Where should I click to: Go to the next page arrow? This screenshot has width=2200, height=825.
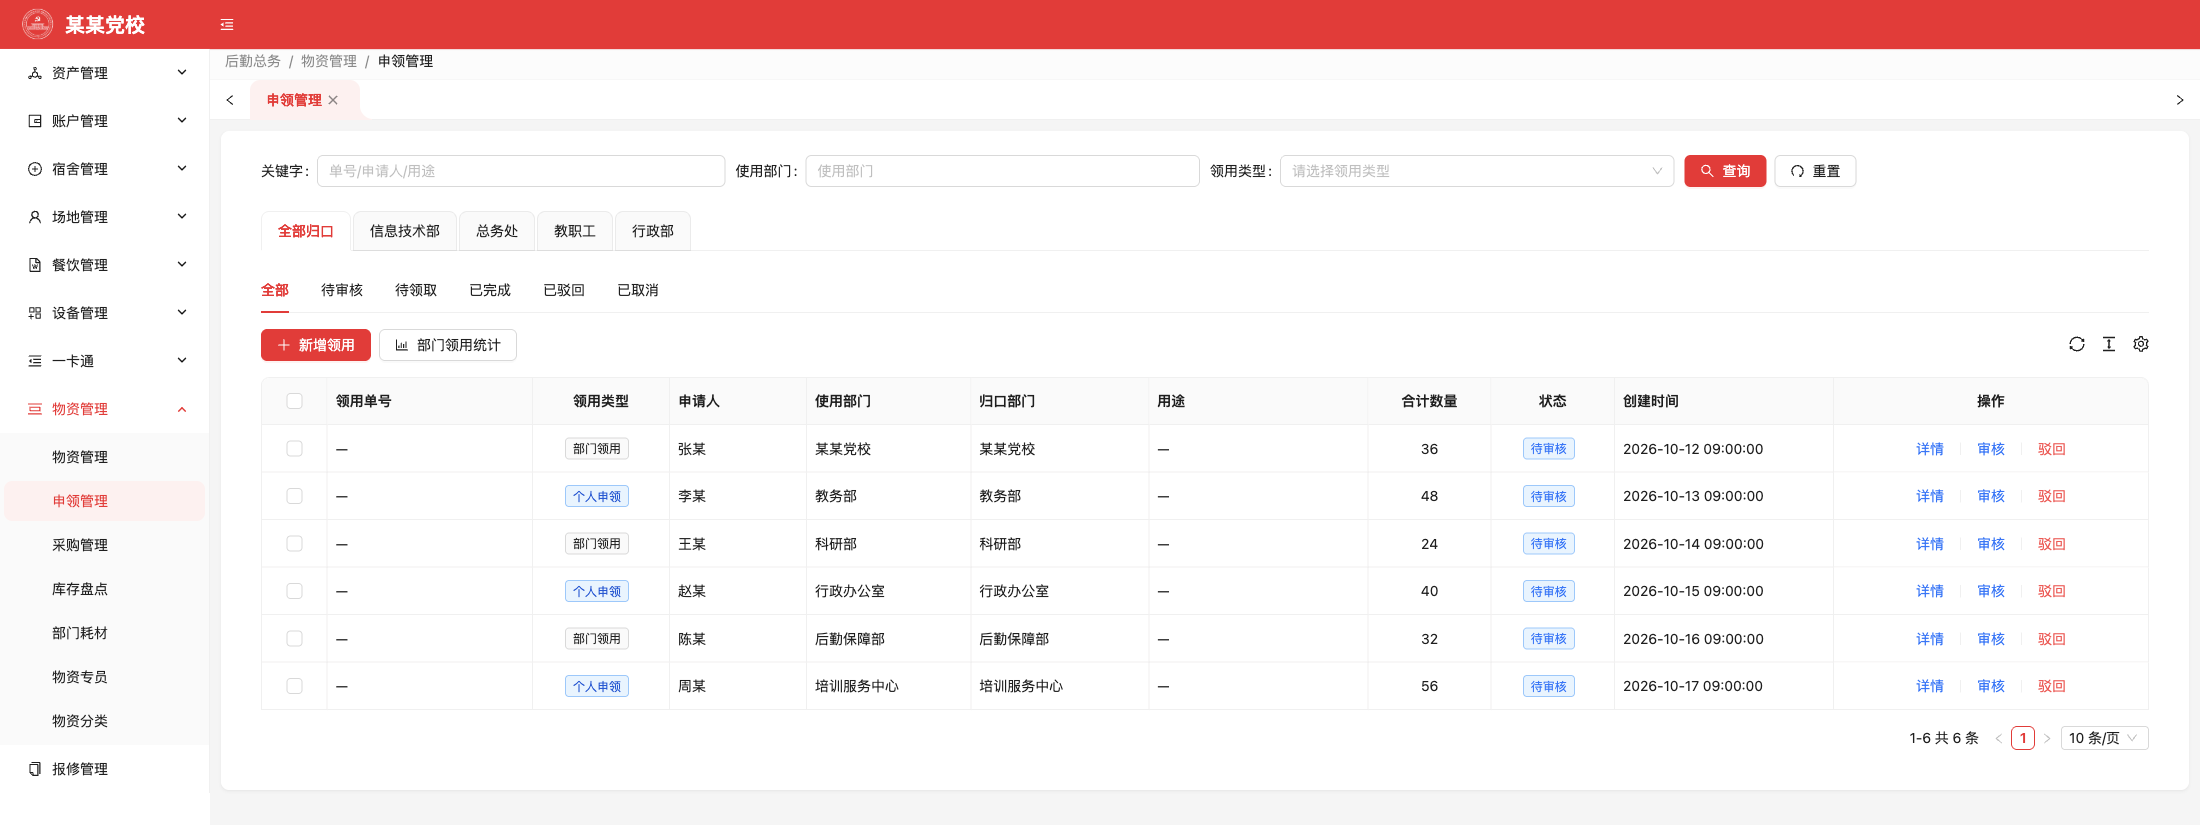pos(2047,739)
